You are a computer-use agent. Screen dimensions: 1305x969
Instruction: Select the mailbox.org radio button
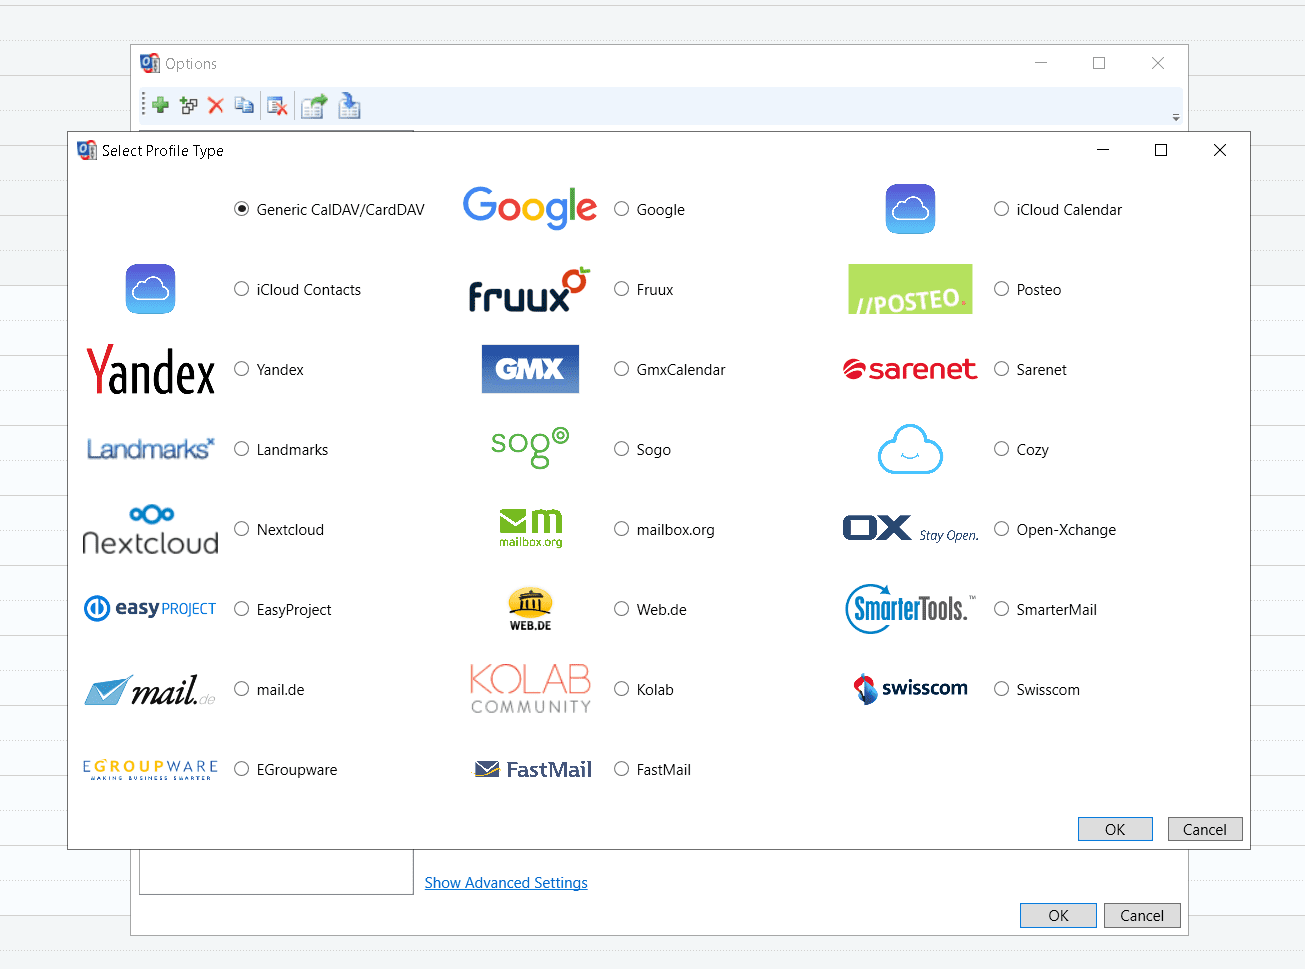point(664,529)
